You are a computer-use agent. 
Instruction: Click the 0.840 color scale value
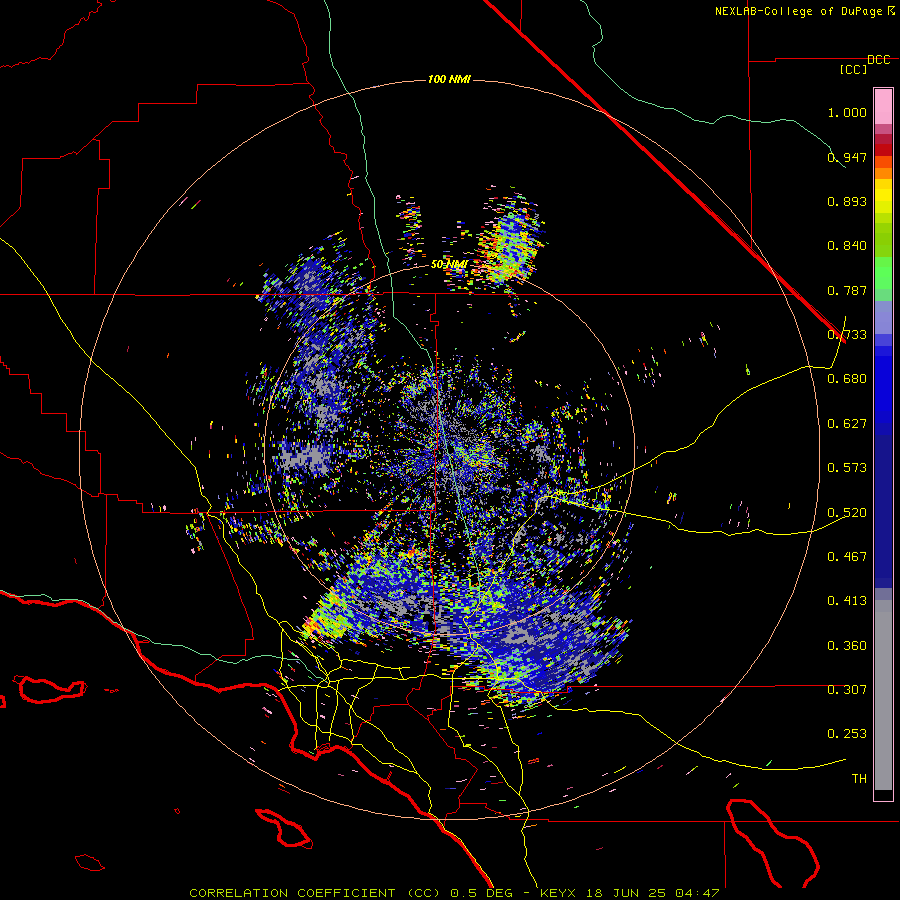pyautogui.click(x=847, y=246)
